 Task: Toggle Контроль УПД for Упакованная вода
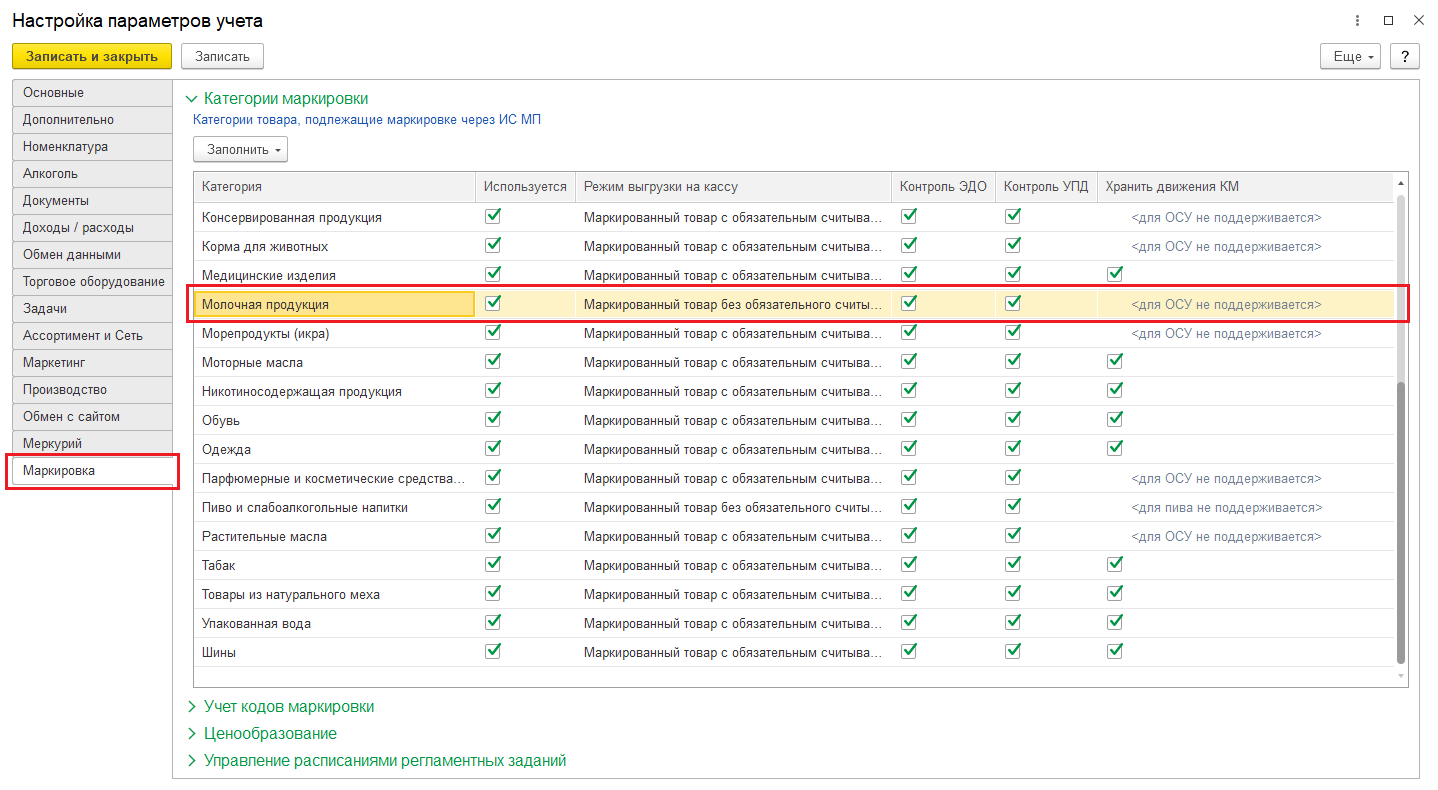point(1013,622)
